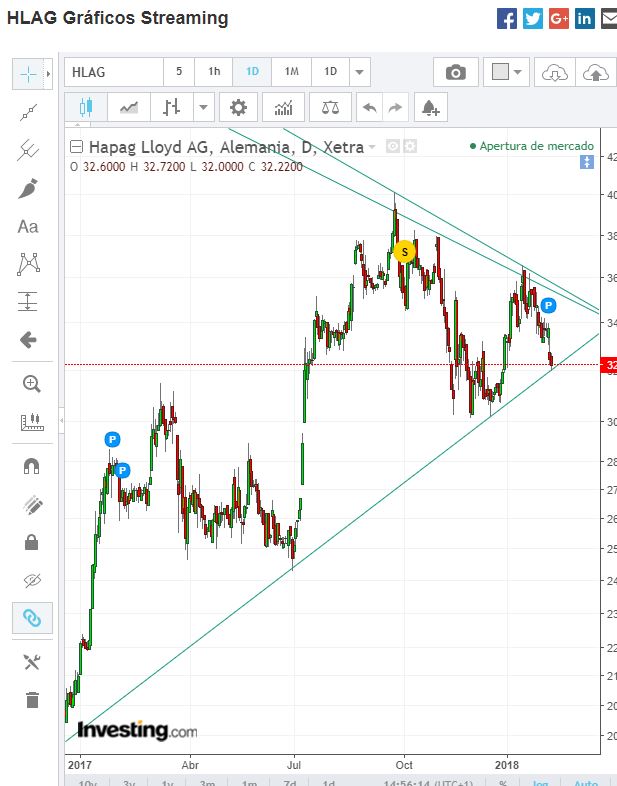Click the yellow S split marker

(404, 252)
